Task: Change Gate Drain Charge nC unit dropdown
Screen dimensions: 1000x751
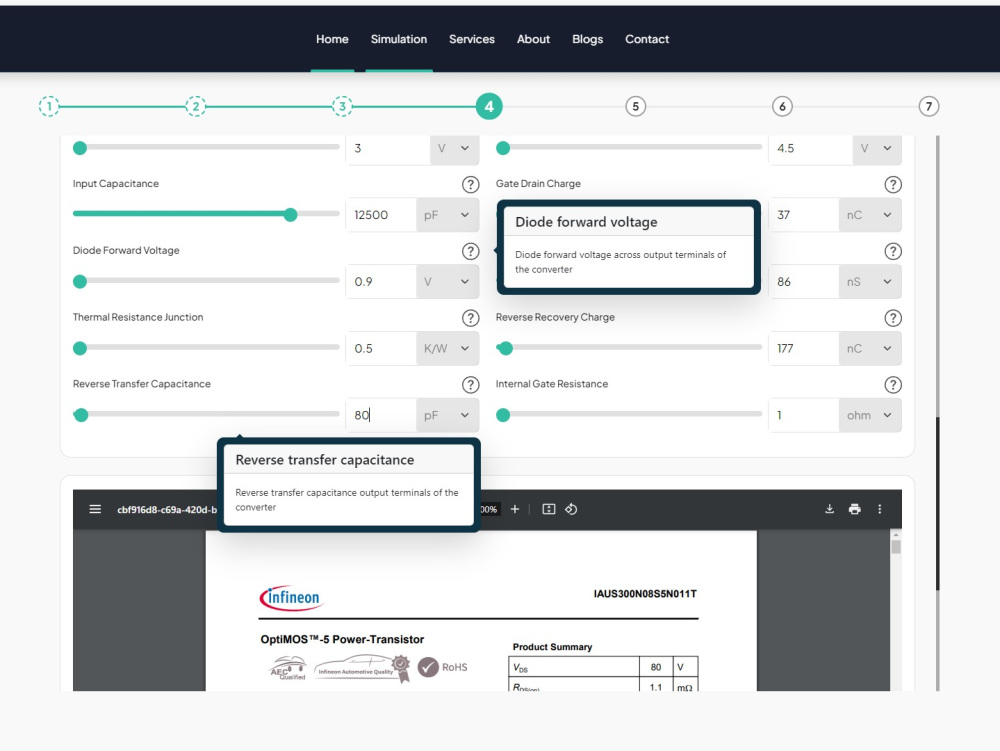Action: tap(870, 215)
